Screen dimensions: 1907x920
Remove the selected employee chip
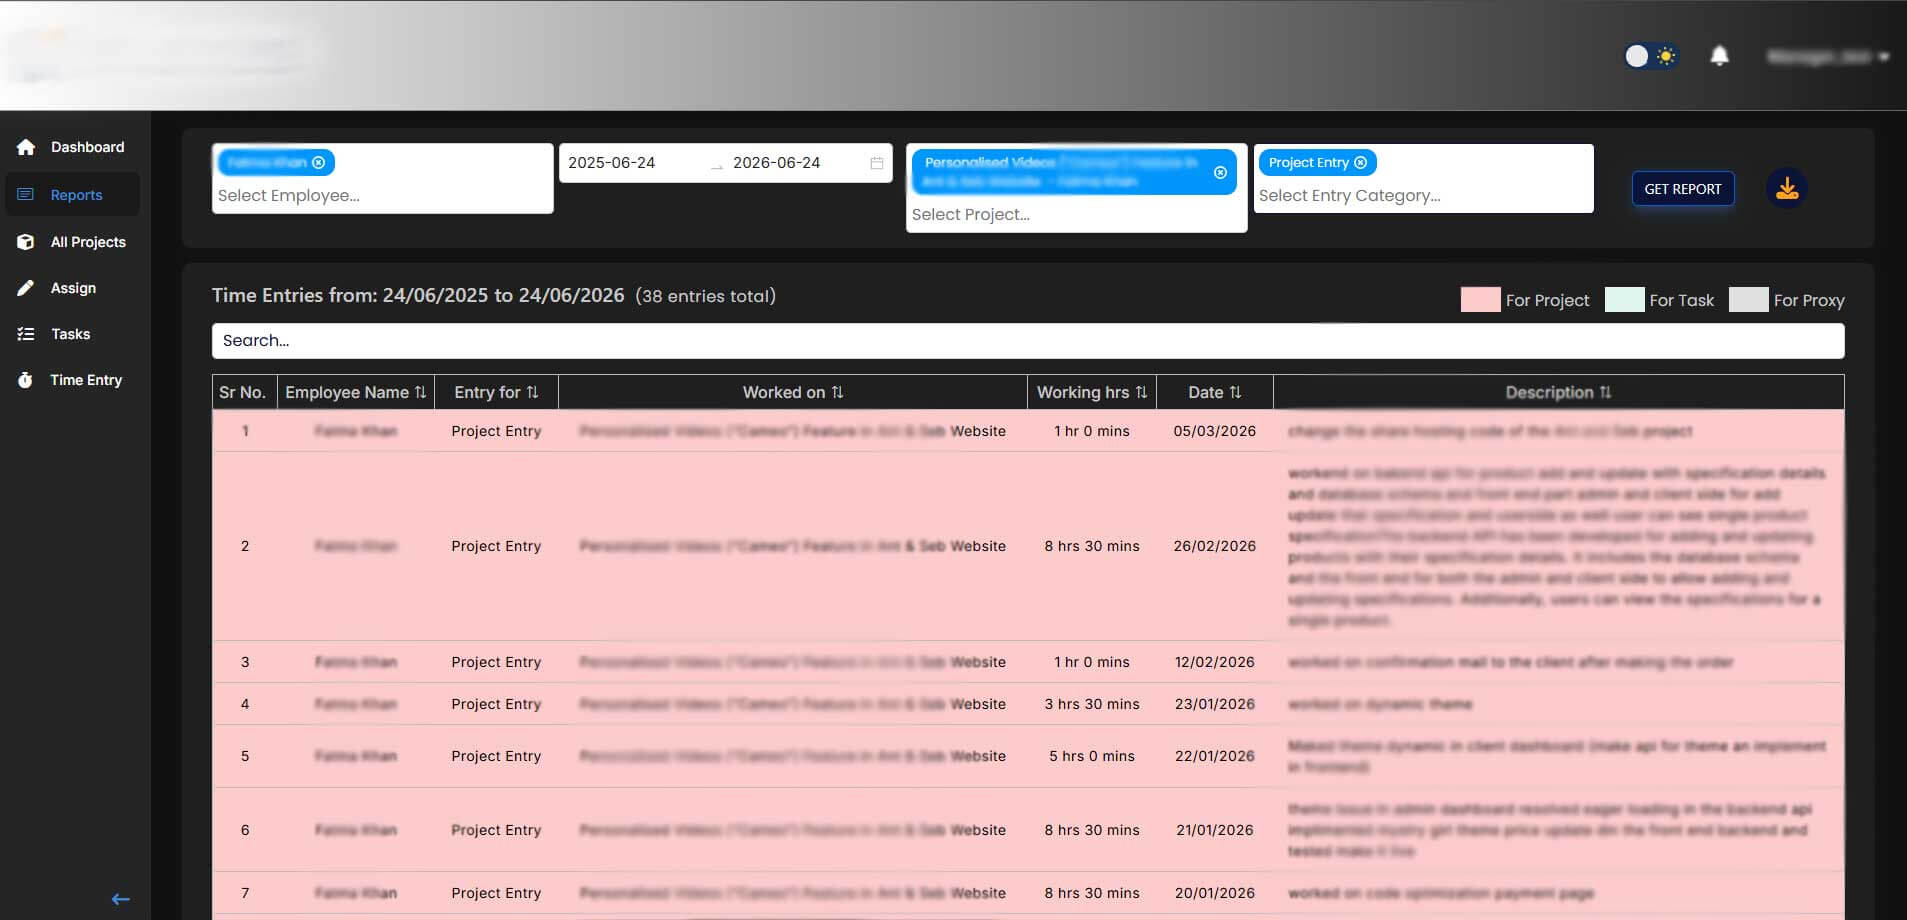(319, 162)
